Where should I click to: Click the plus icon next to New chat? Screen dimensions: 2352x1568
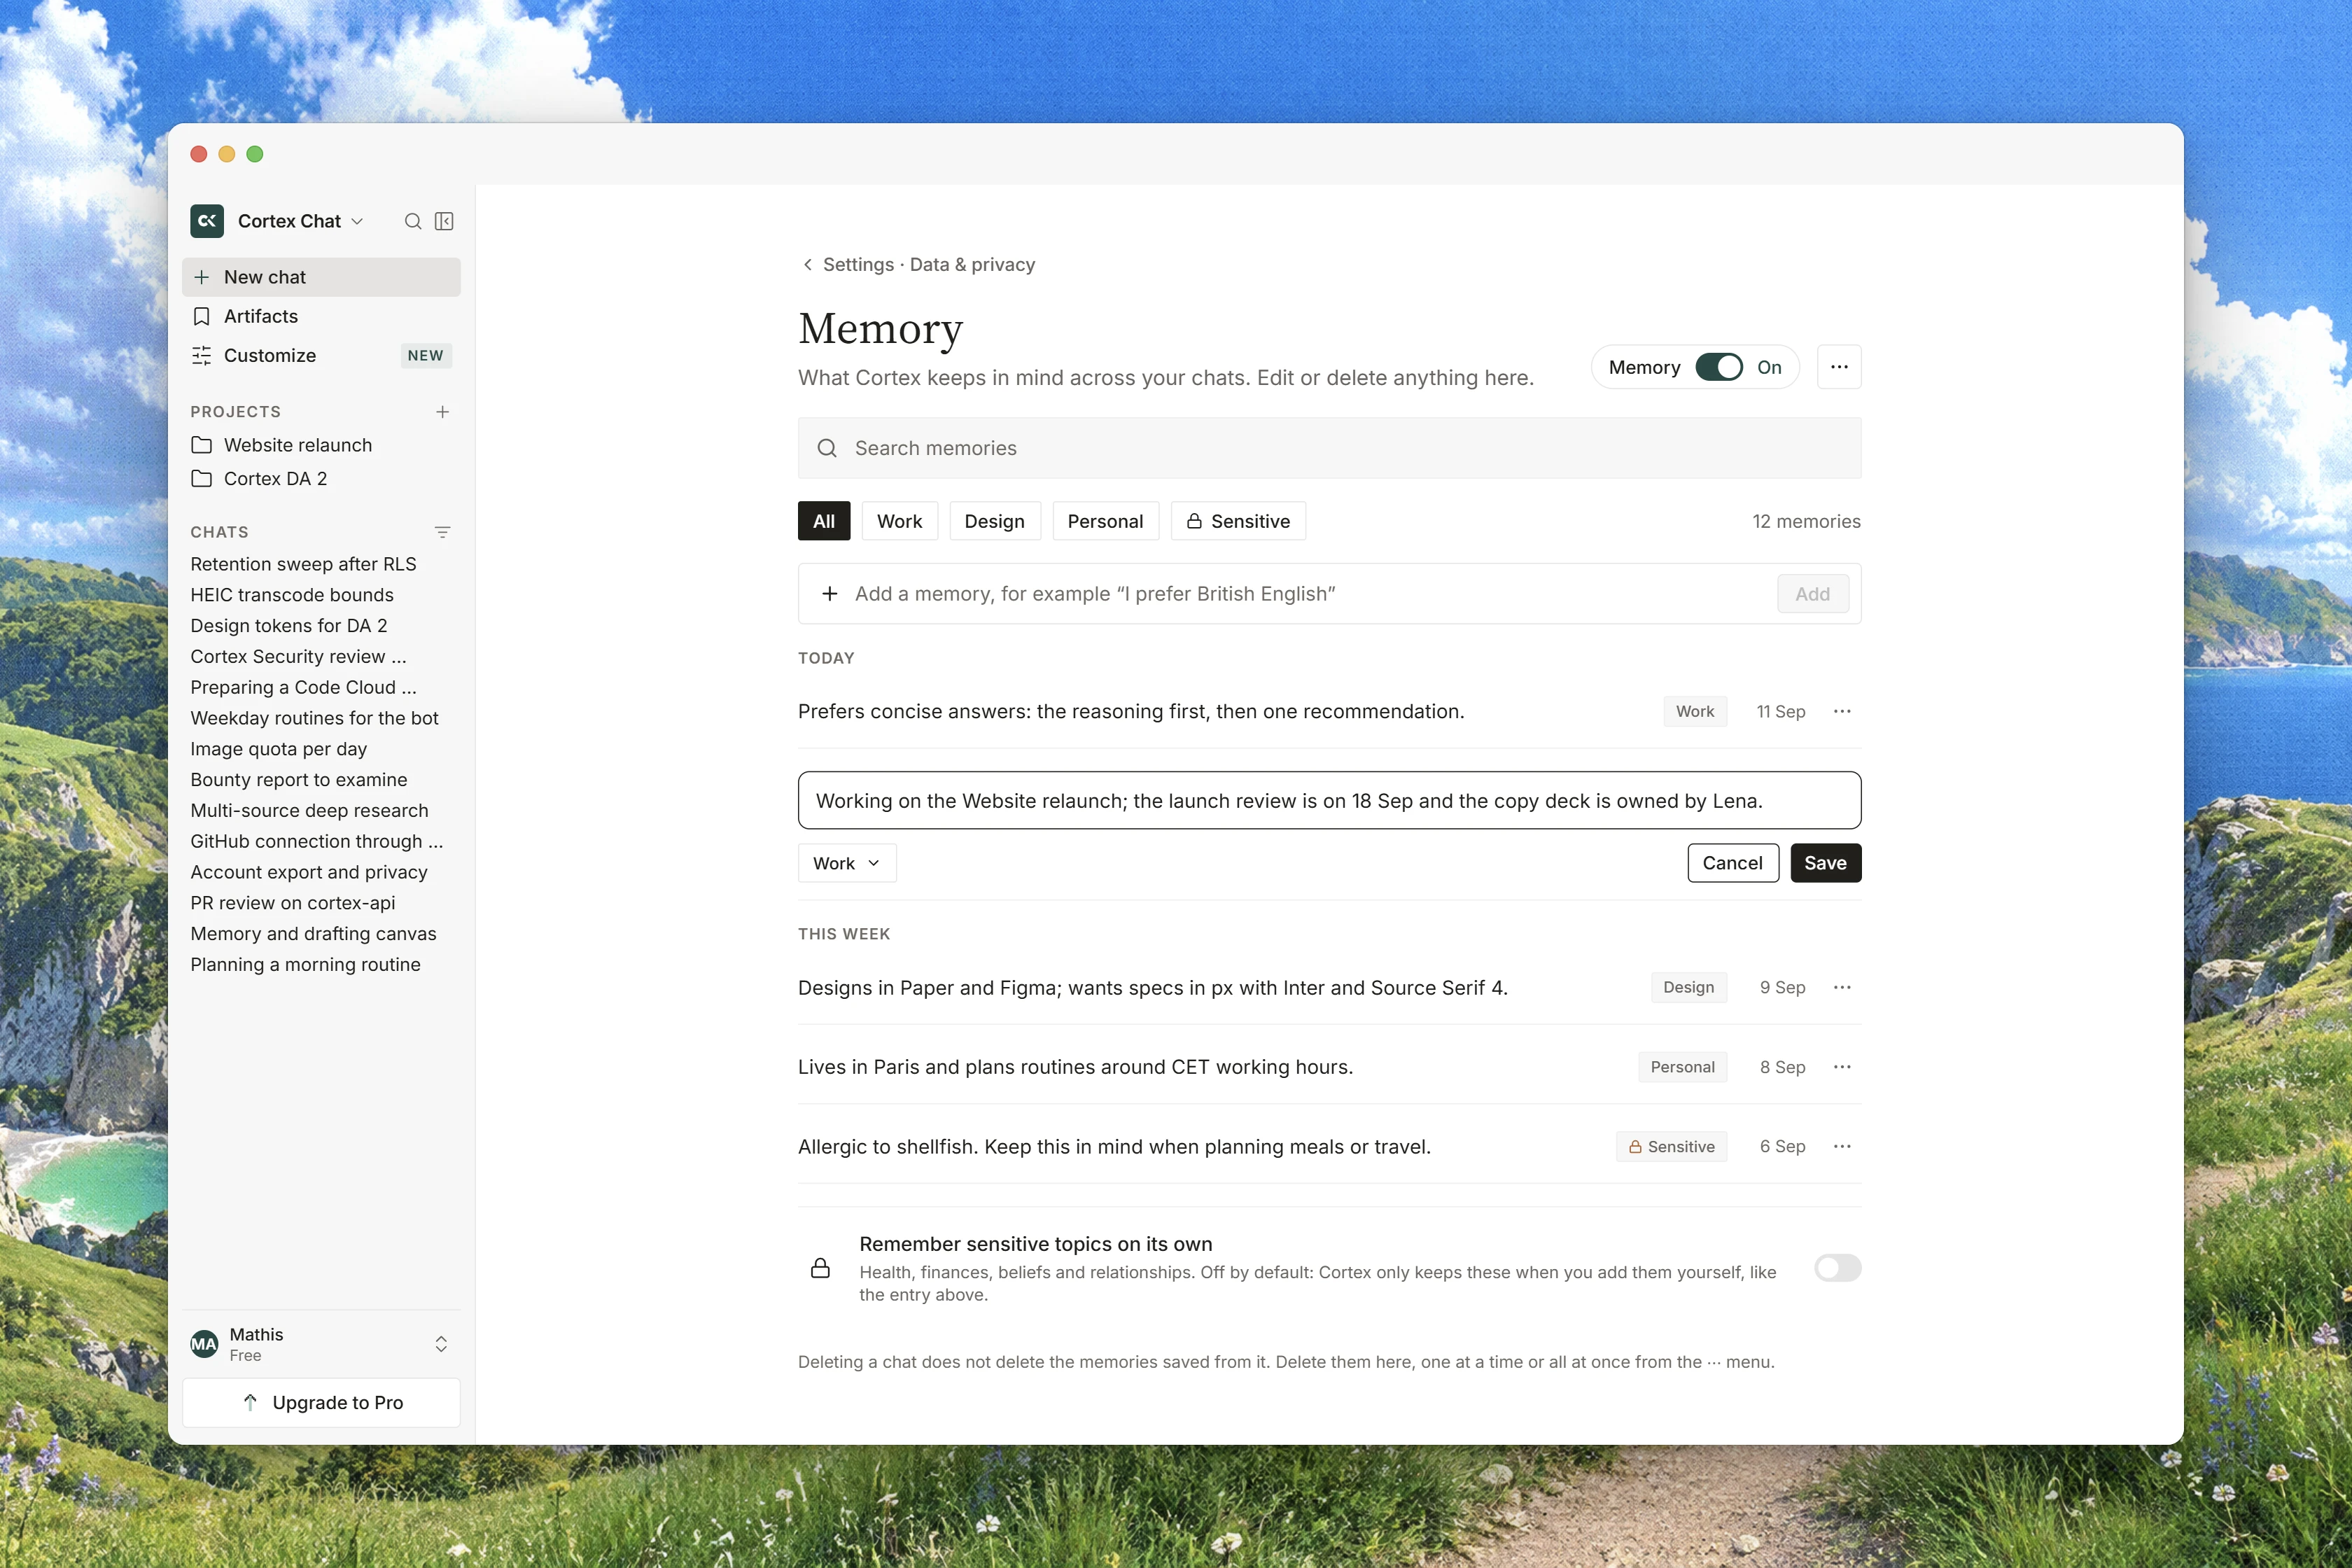(202, 277)
